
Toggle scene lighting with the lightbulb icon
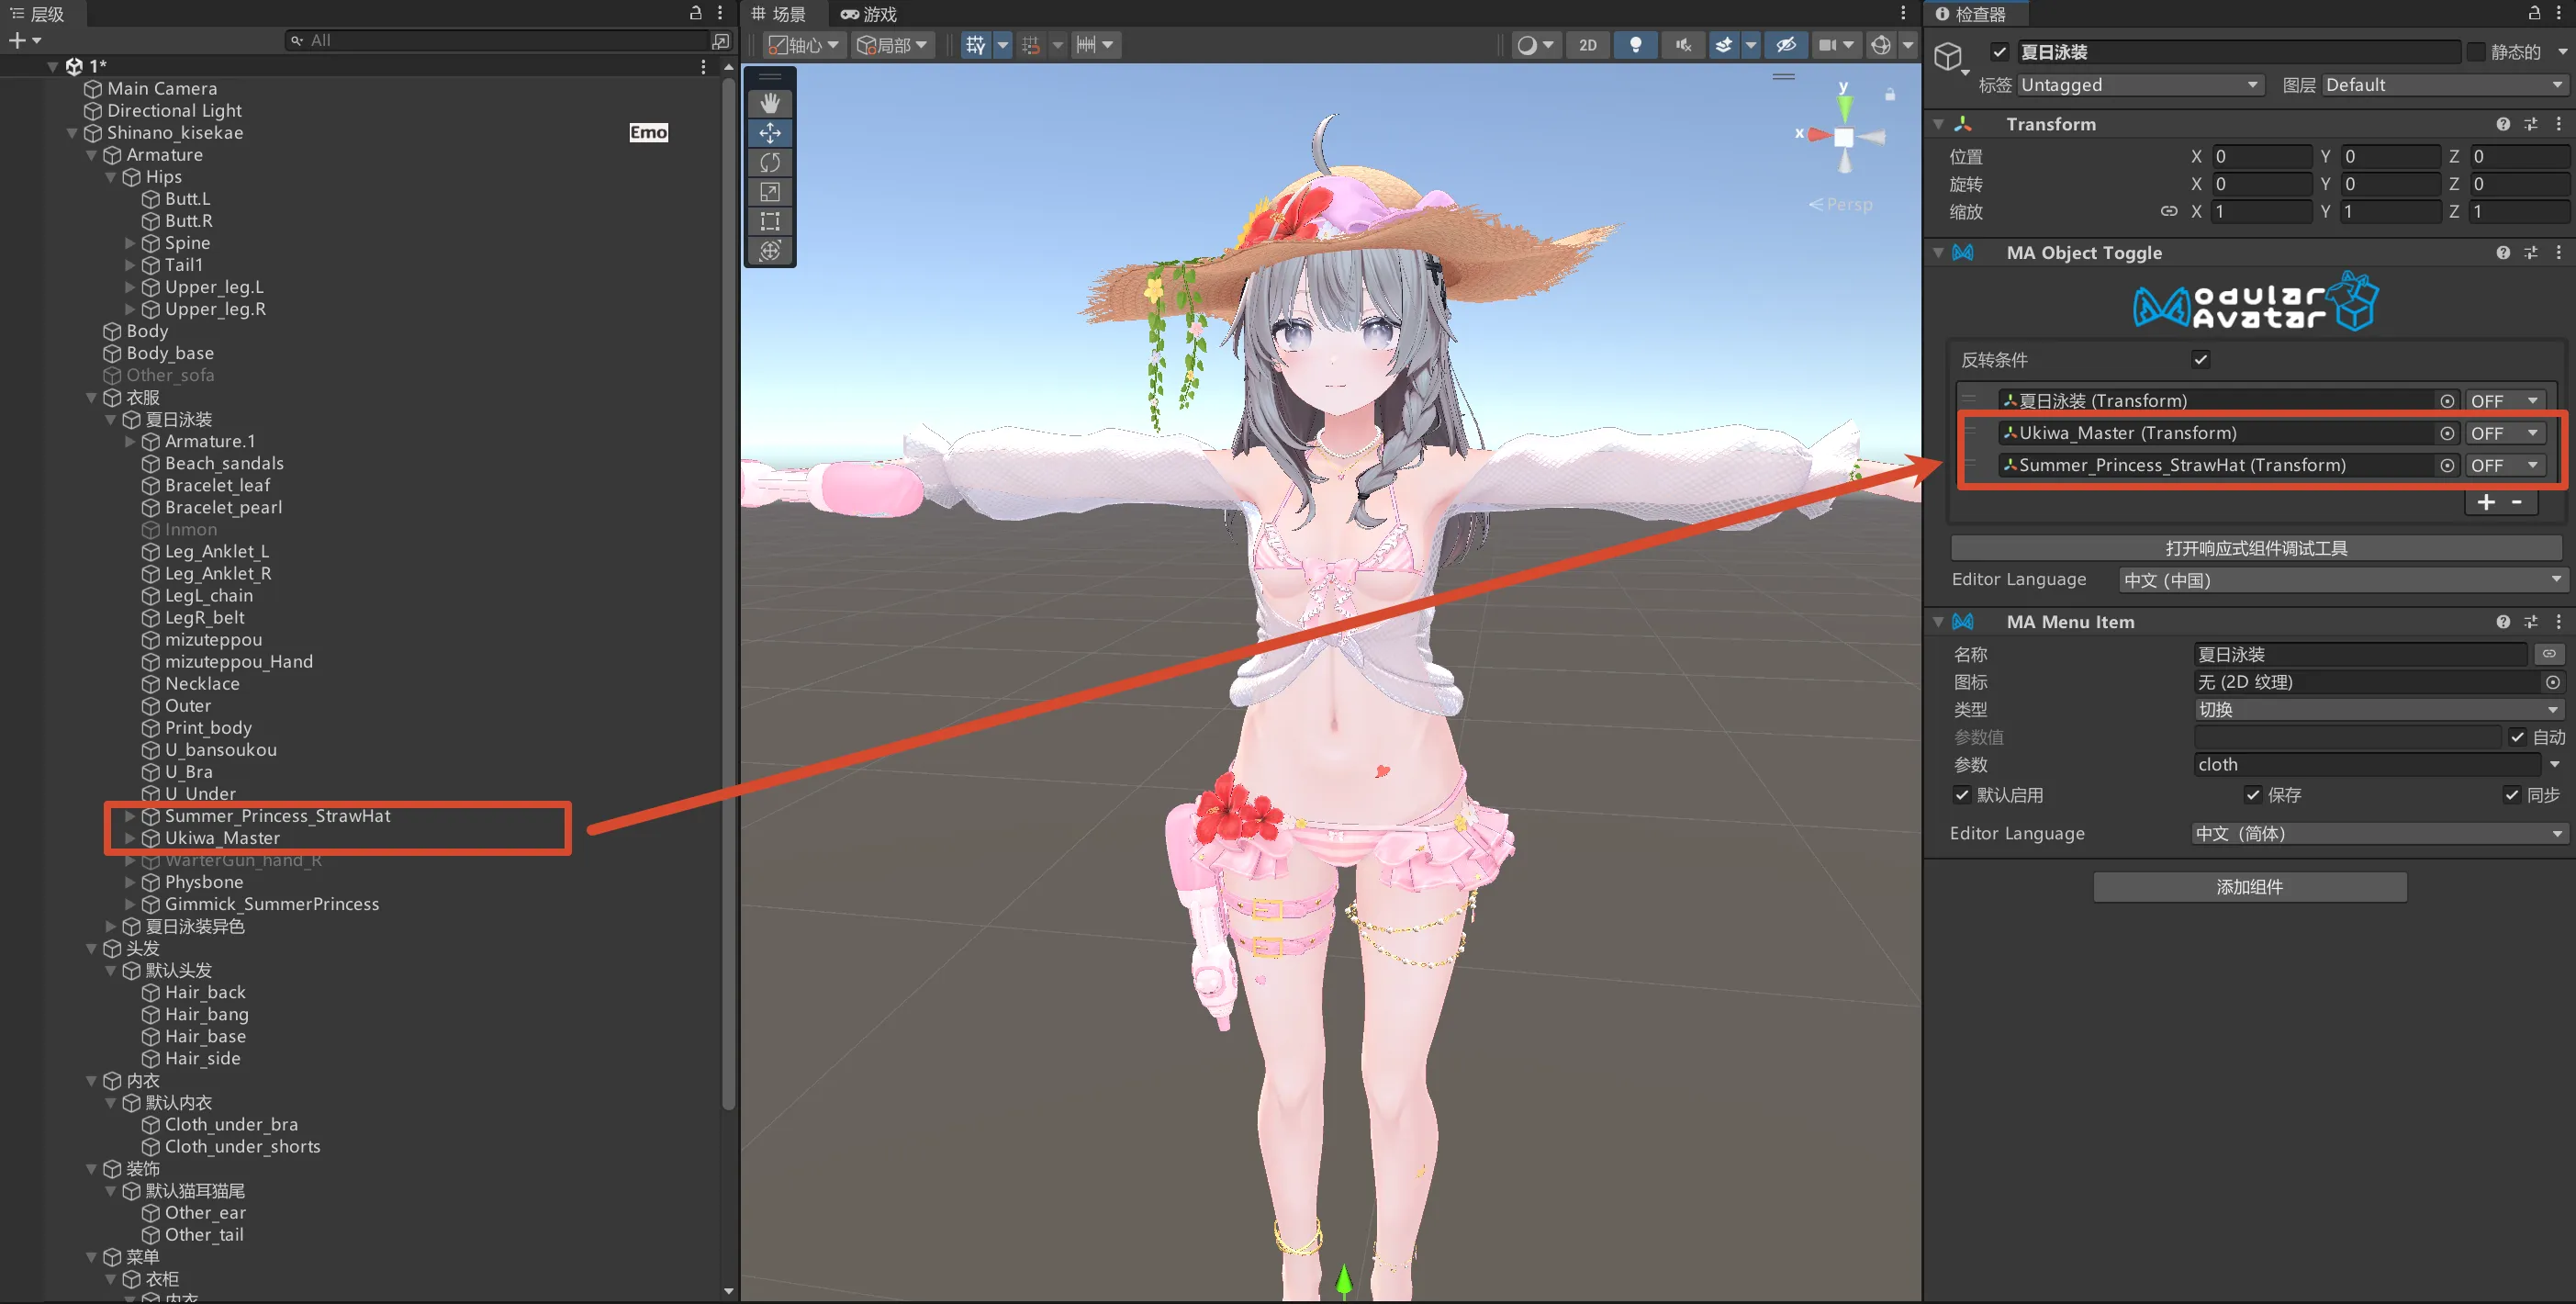pyautogui.click(x=1635, y=45)
